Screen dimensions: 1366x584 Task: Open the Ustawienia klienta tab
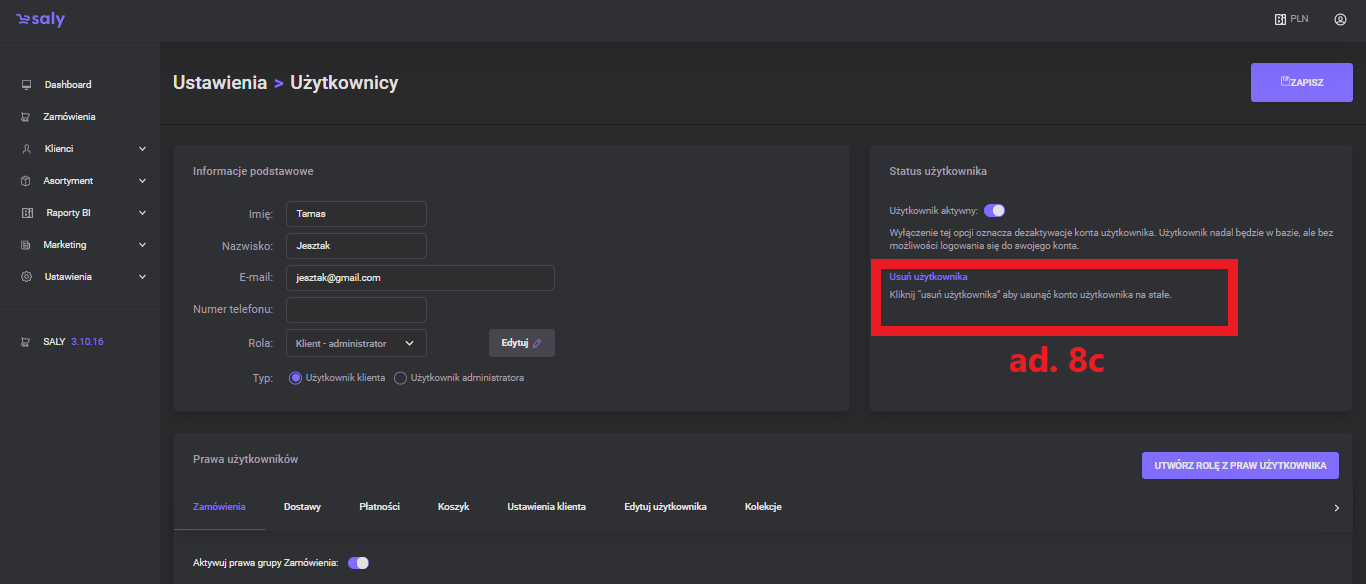pos(546,507)
